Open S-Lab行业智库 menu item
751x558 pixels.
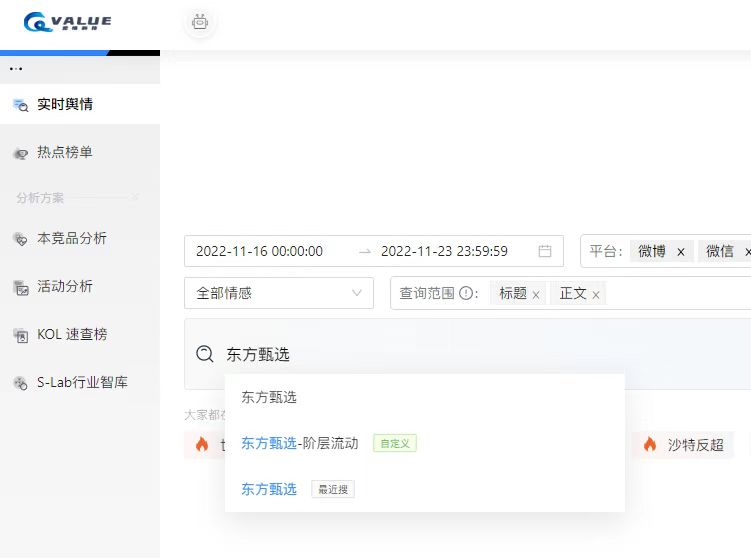coord(82,382)
